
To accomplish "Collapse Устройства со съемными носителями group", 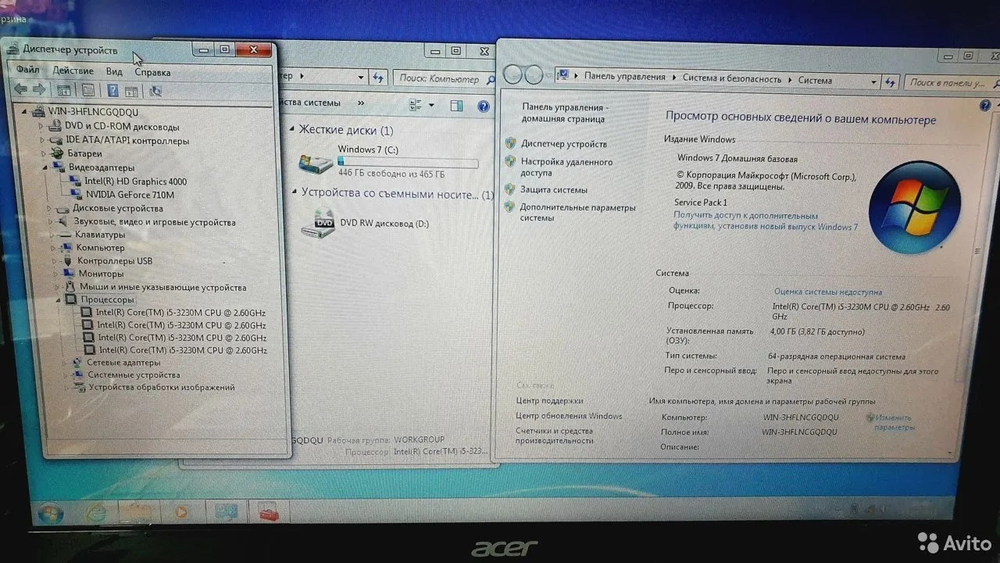I will (x=294, y=192).
